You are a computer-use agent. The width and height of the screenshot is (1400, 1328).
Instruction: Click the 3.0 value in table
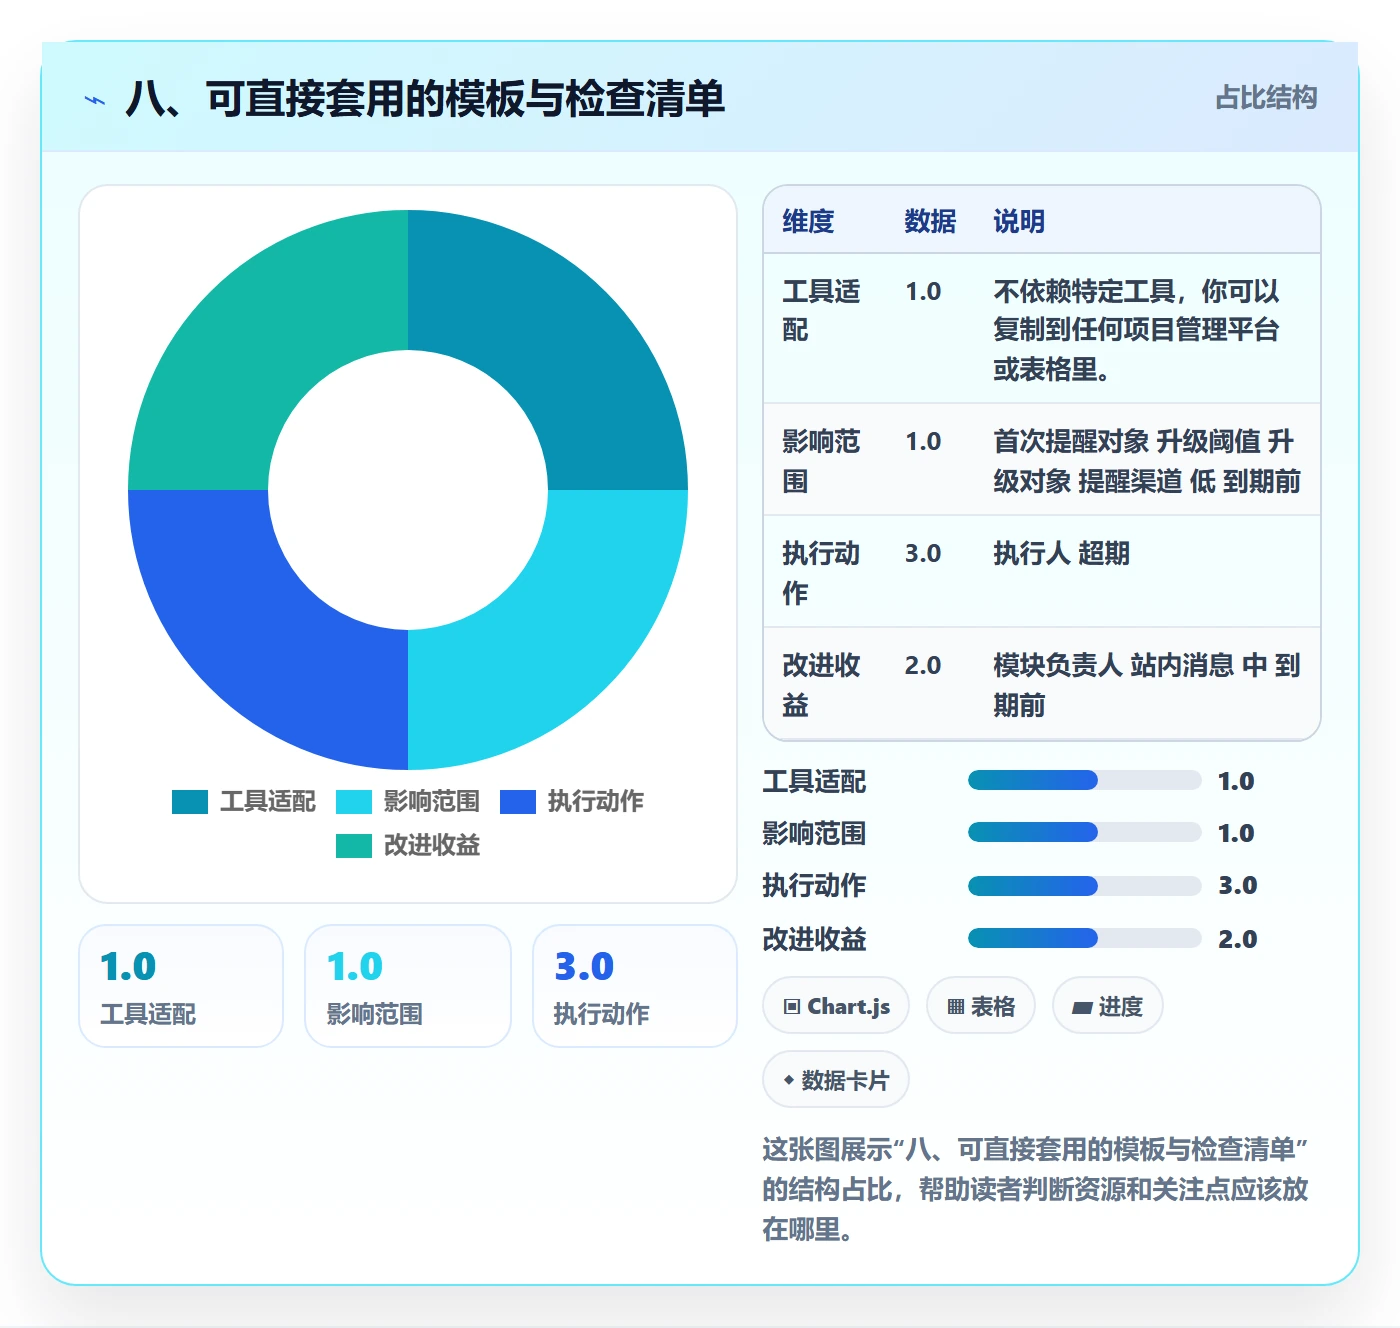click(923, 553)
